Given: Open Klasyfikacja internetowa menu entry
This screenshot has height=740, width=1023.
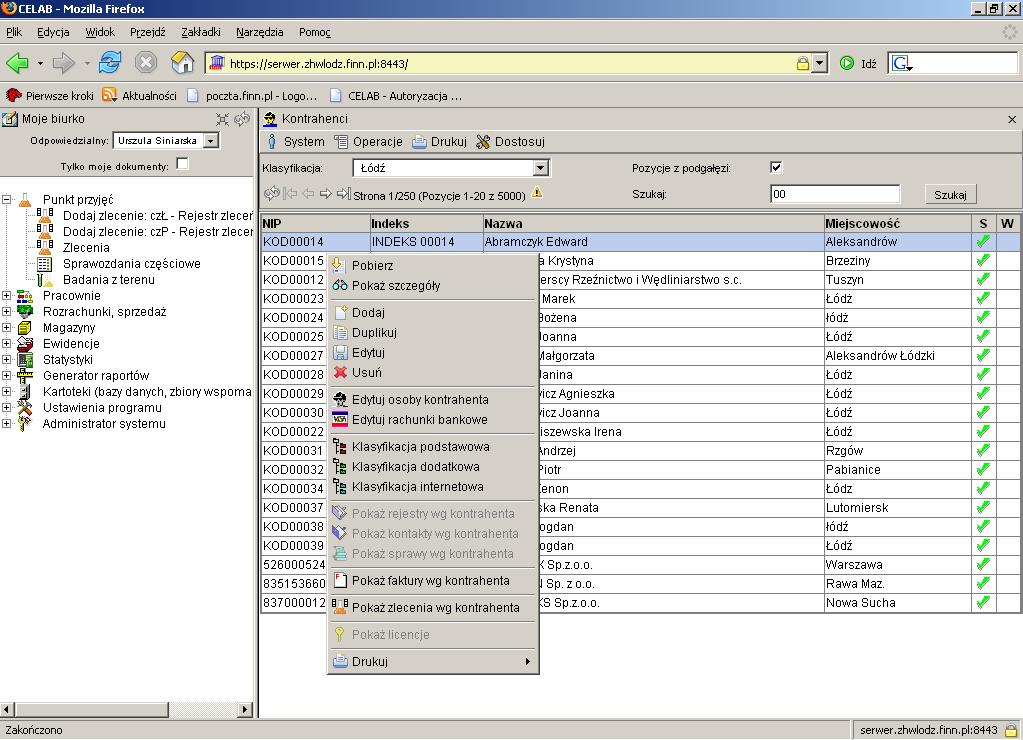Looking at the screenshot, I should (432, 487).
